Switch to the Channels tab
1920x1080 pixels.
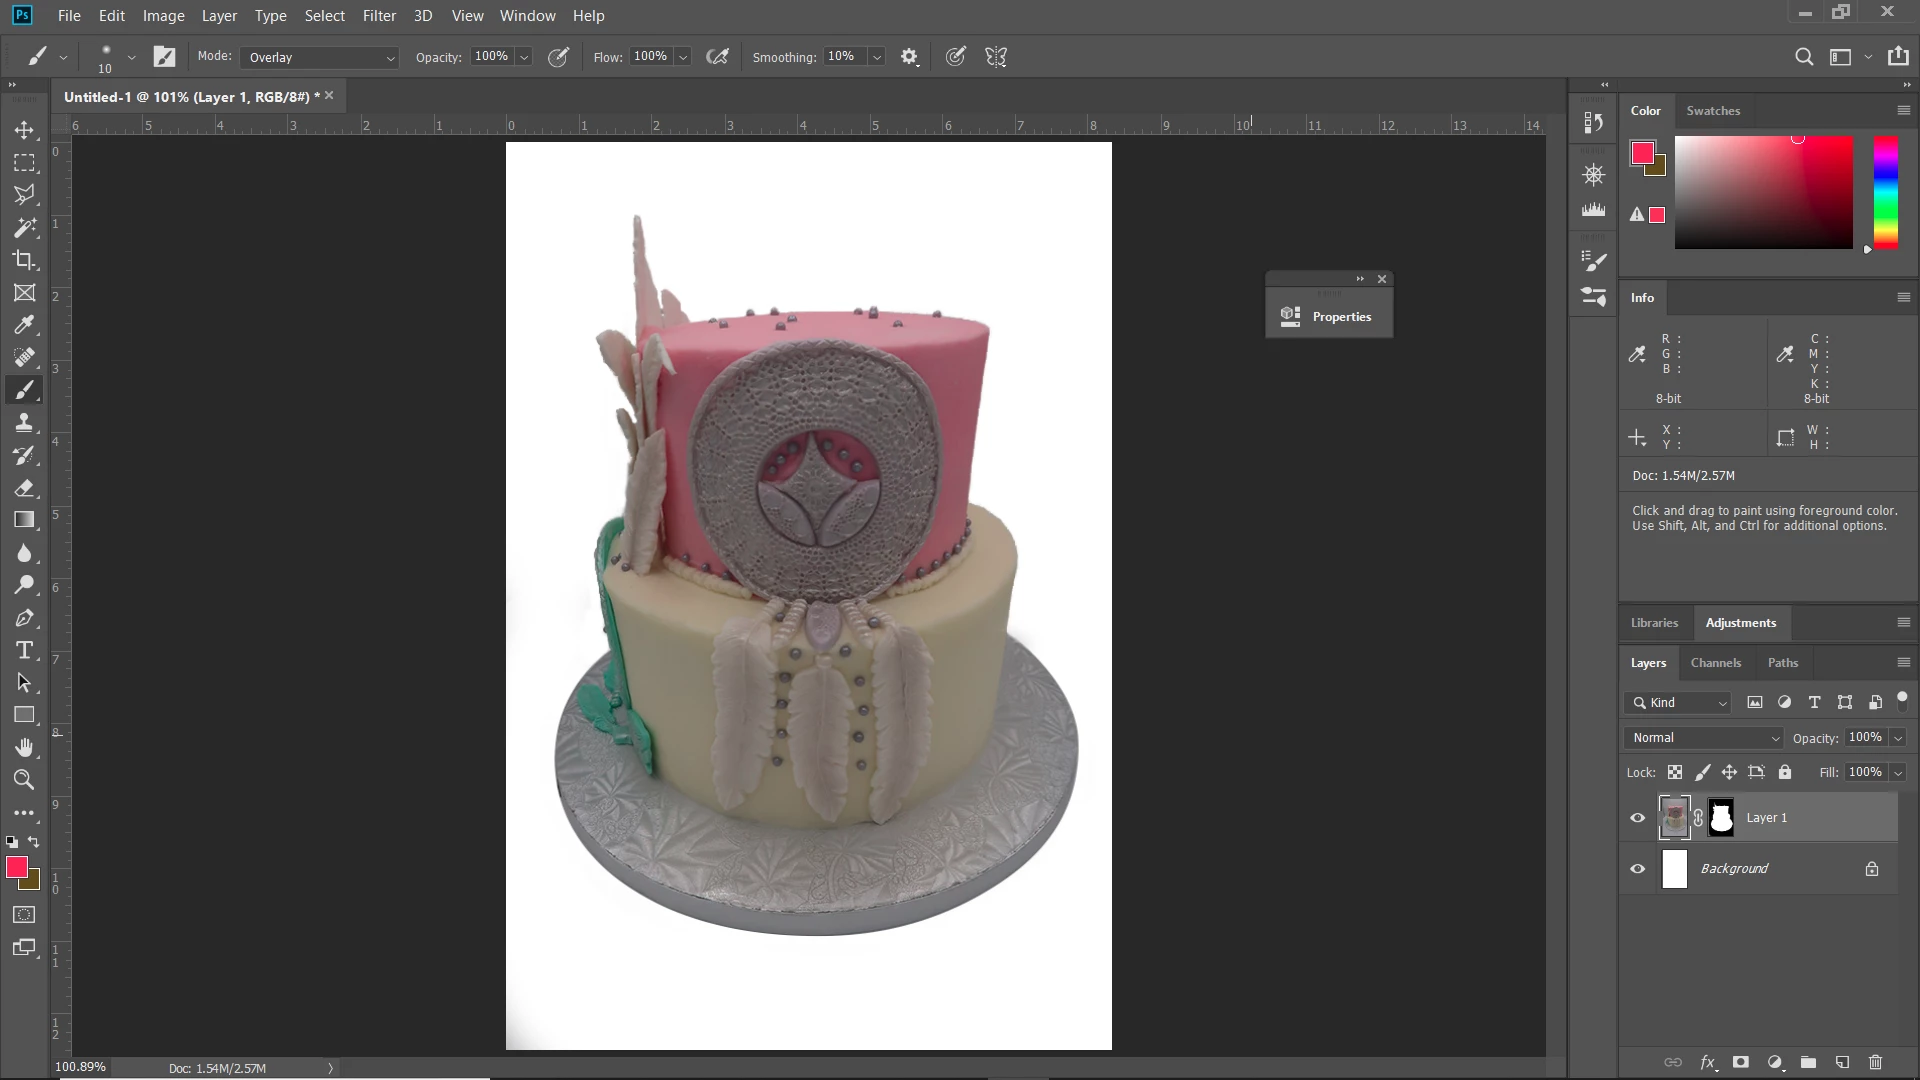1715,663
